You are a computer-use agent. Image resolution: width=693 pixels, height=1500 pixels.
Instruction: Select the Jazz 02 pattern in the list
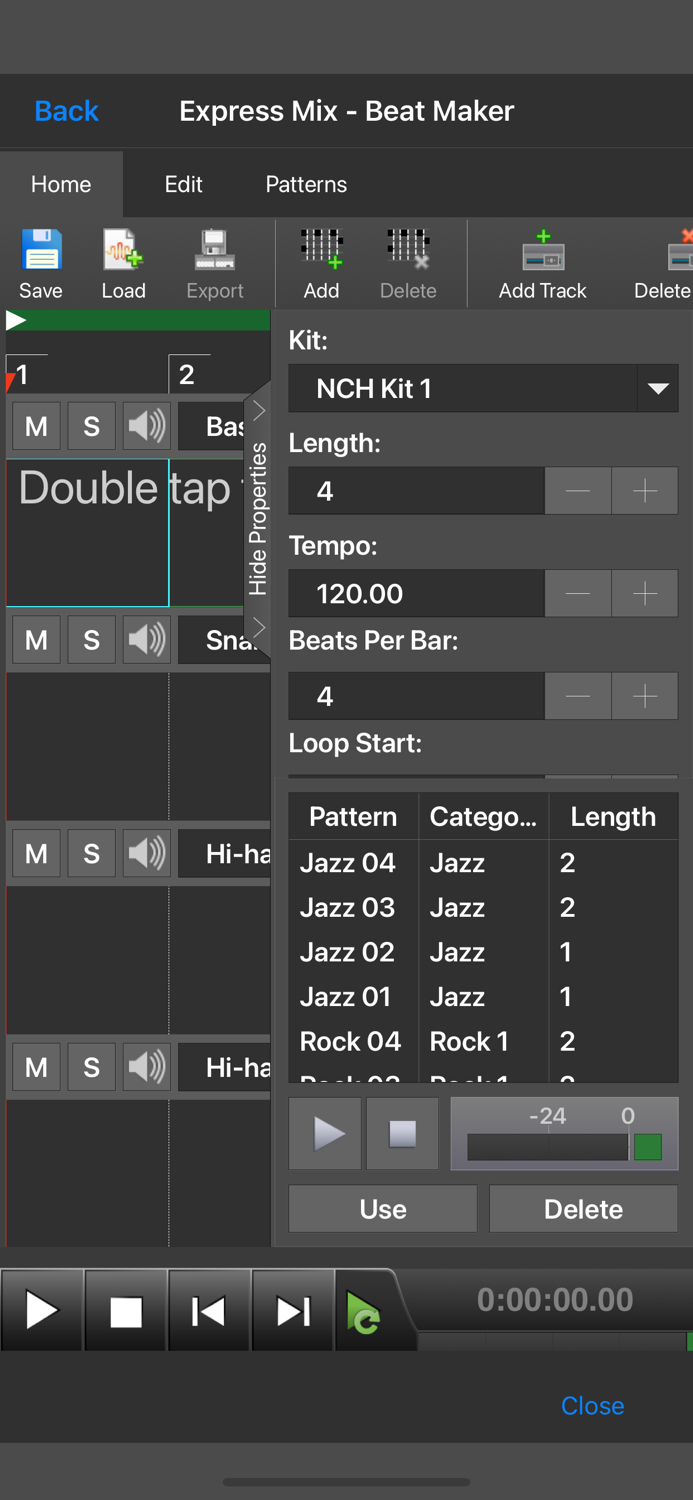(349, 951)
